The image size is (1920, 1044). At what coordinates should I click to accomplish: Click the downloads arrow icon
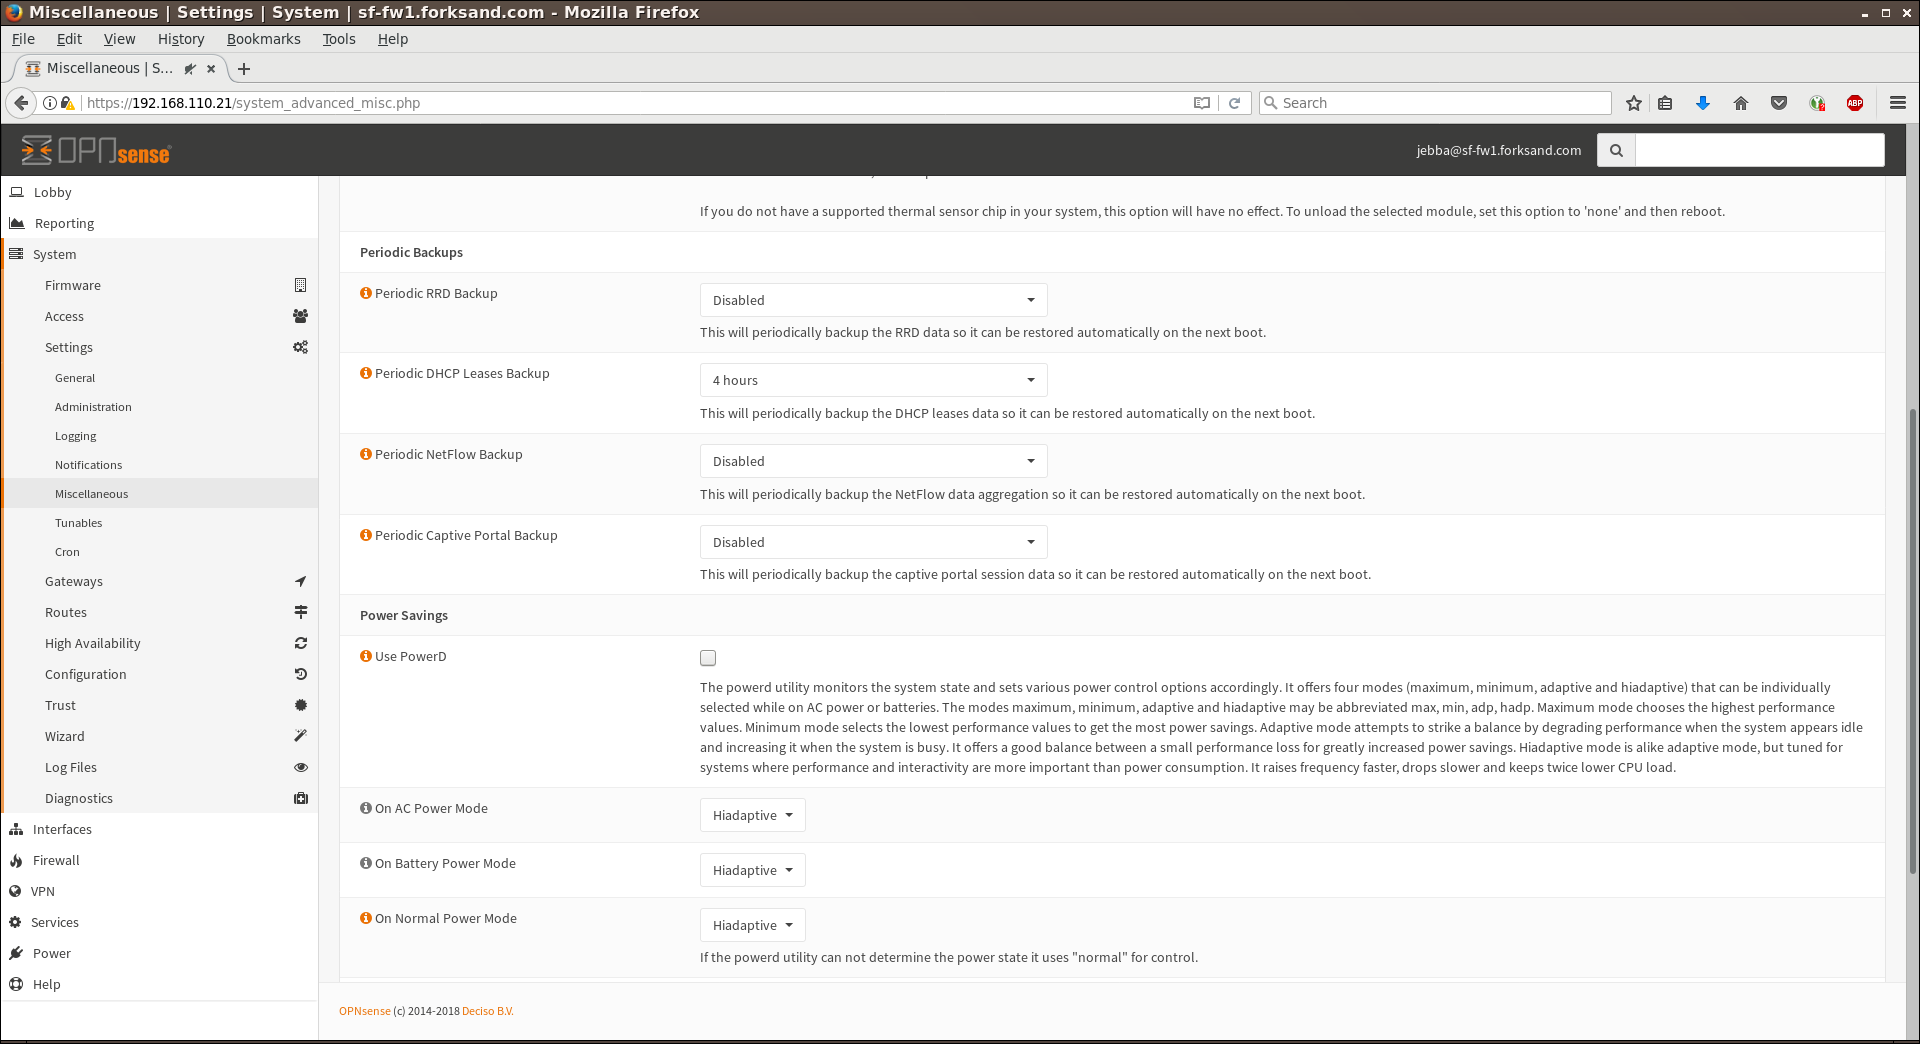(1703, 103)
